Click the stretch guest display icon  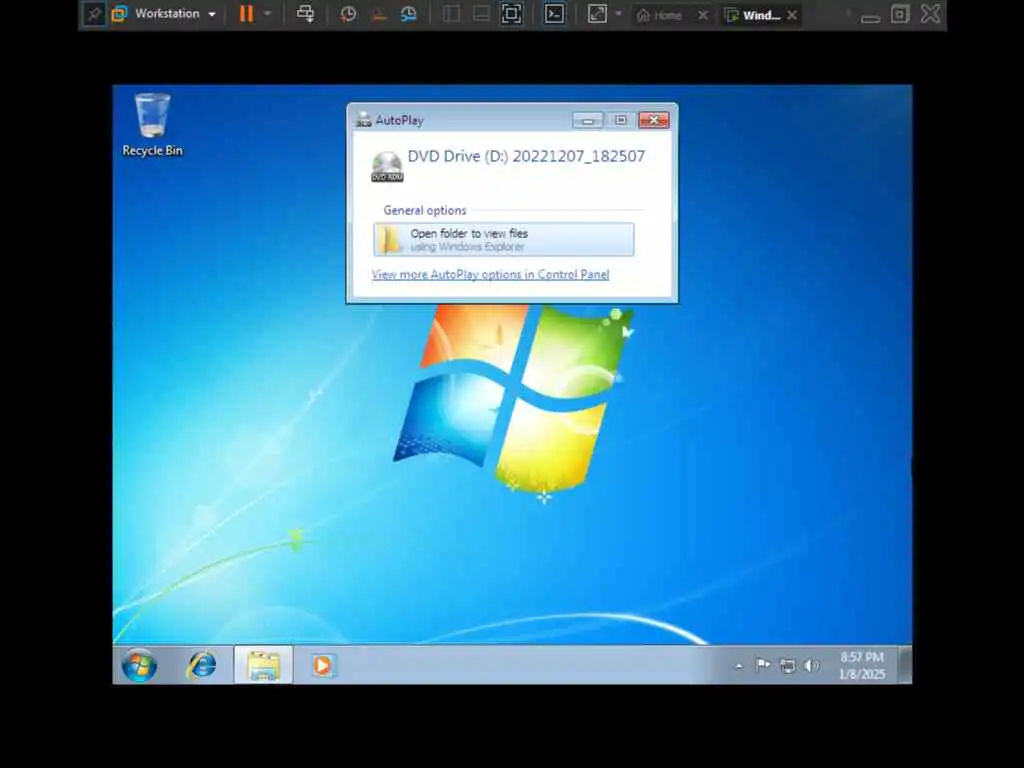[x=598, y=14]
